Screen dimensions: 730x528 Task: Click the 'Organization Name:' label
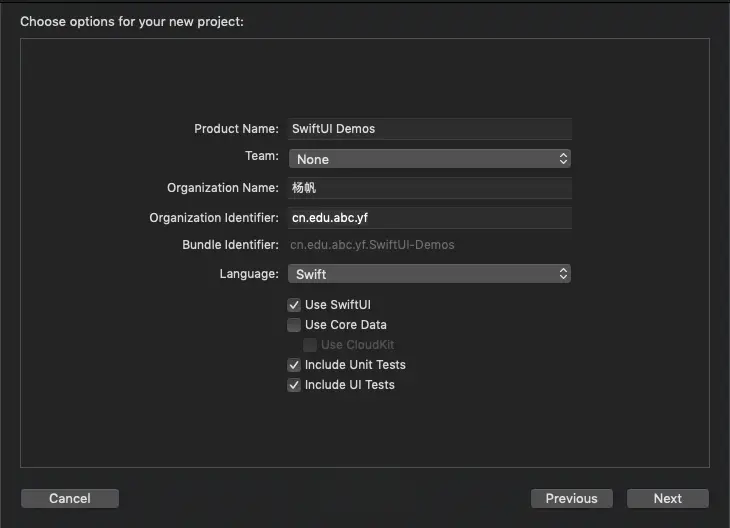223,188
